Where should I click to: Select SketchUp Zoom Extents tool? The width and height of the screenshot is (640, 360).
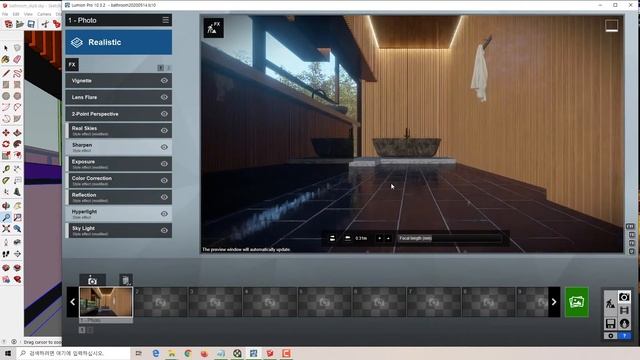point(6,229)
